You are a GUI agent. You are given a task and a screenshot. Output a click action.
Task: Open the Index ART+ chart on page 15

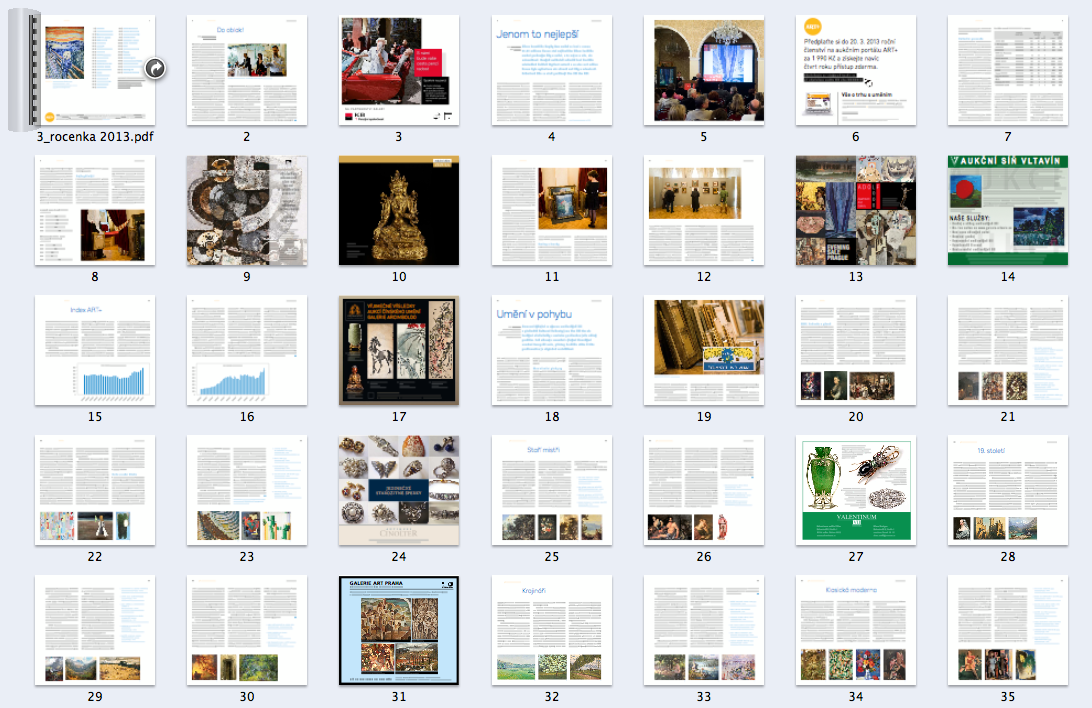click(95, 350)
